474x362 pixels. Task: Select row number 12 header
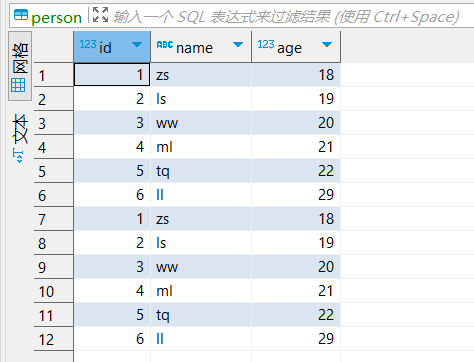(x=54, y=339)
